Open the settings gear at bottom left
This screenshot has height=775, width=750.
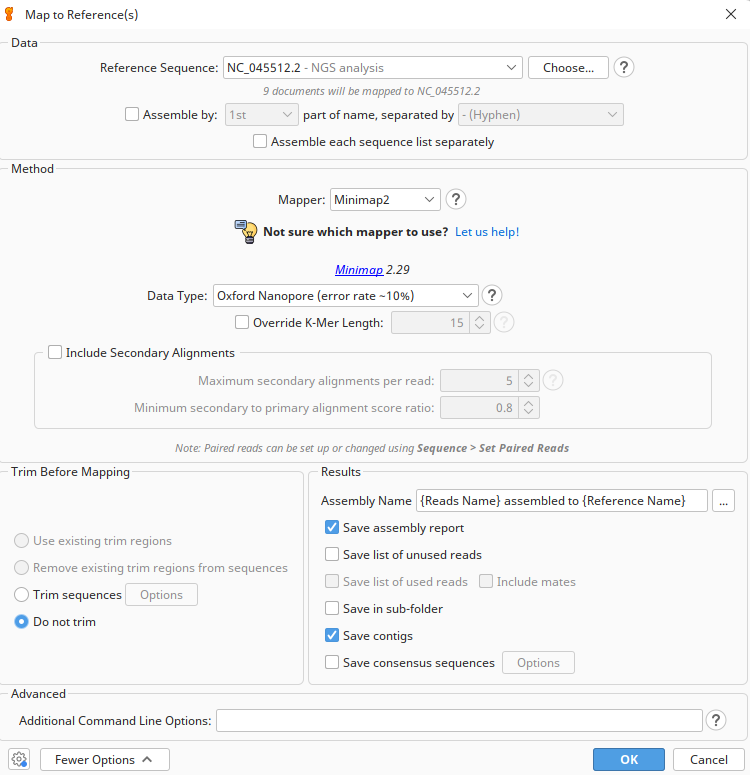[19, 759]
